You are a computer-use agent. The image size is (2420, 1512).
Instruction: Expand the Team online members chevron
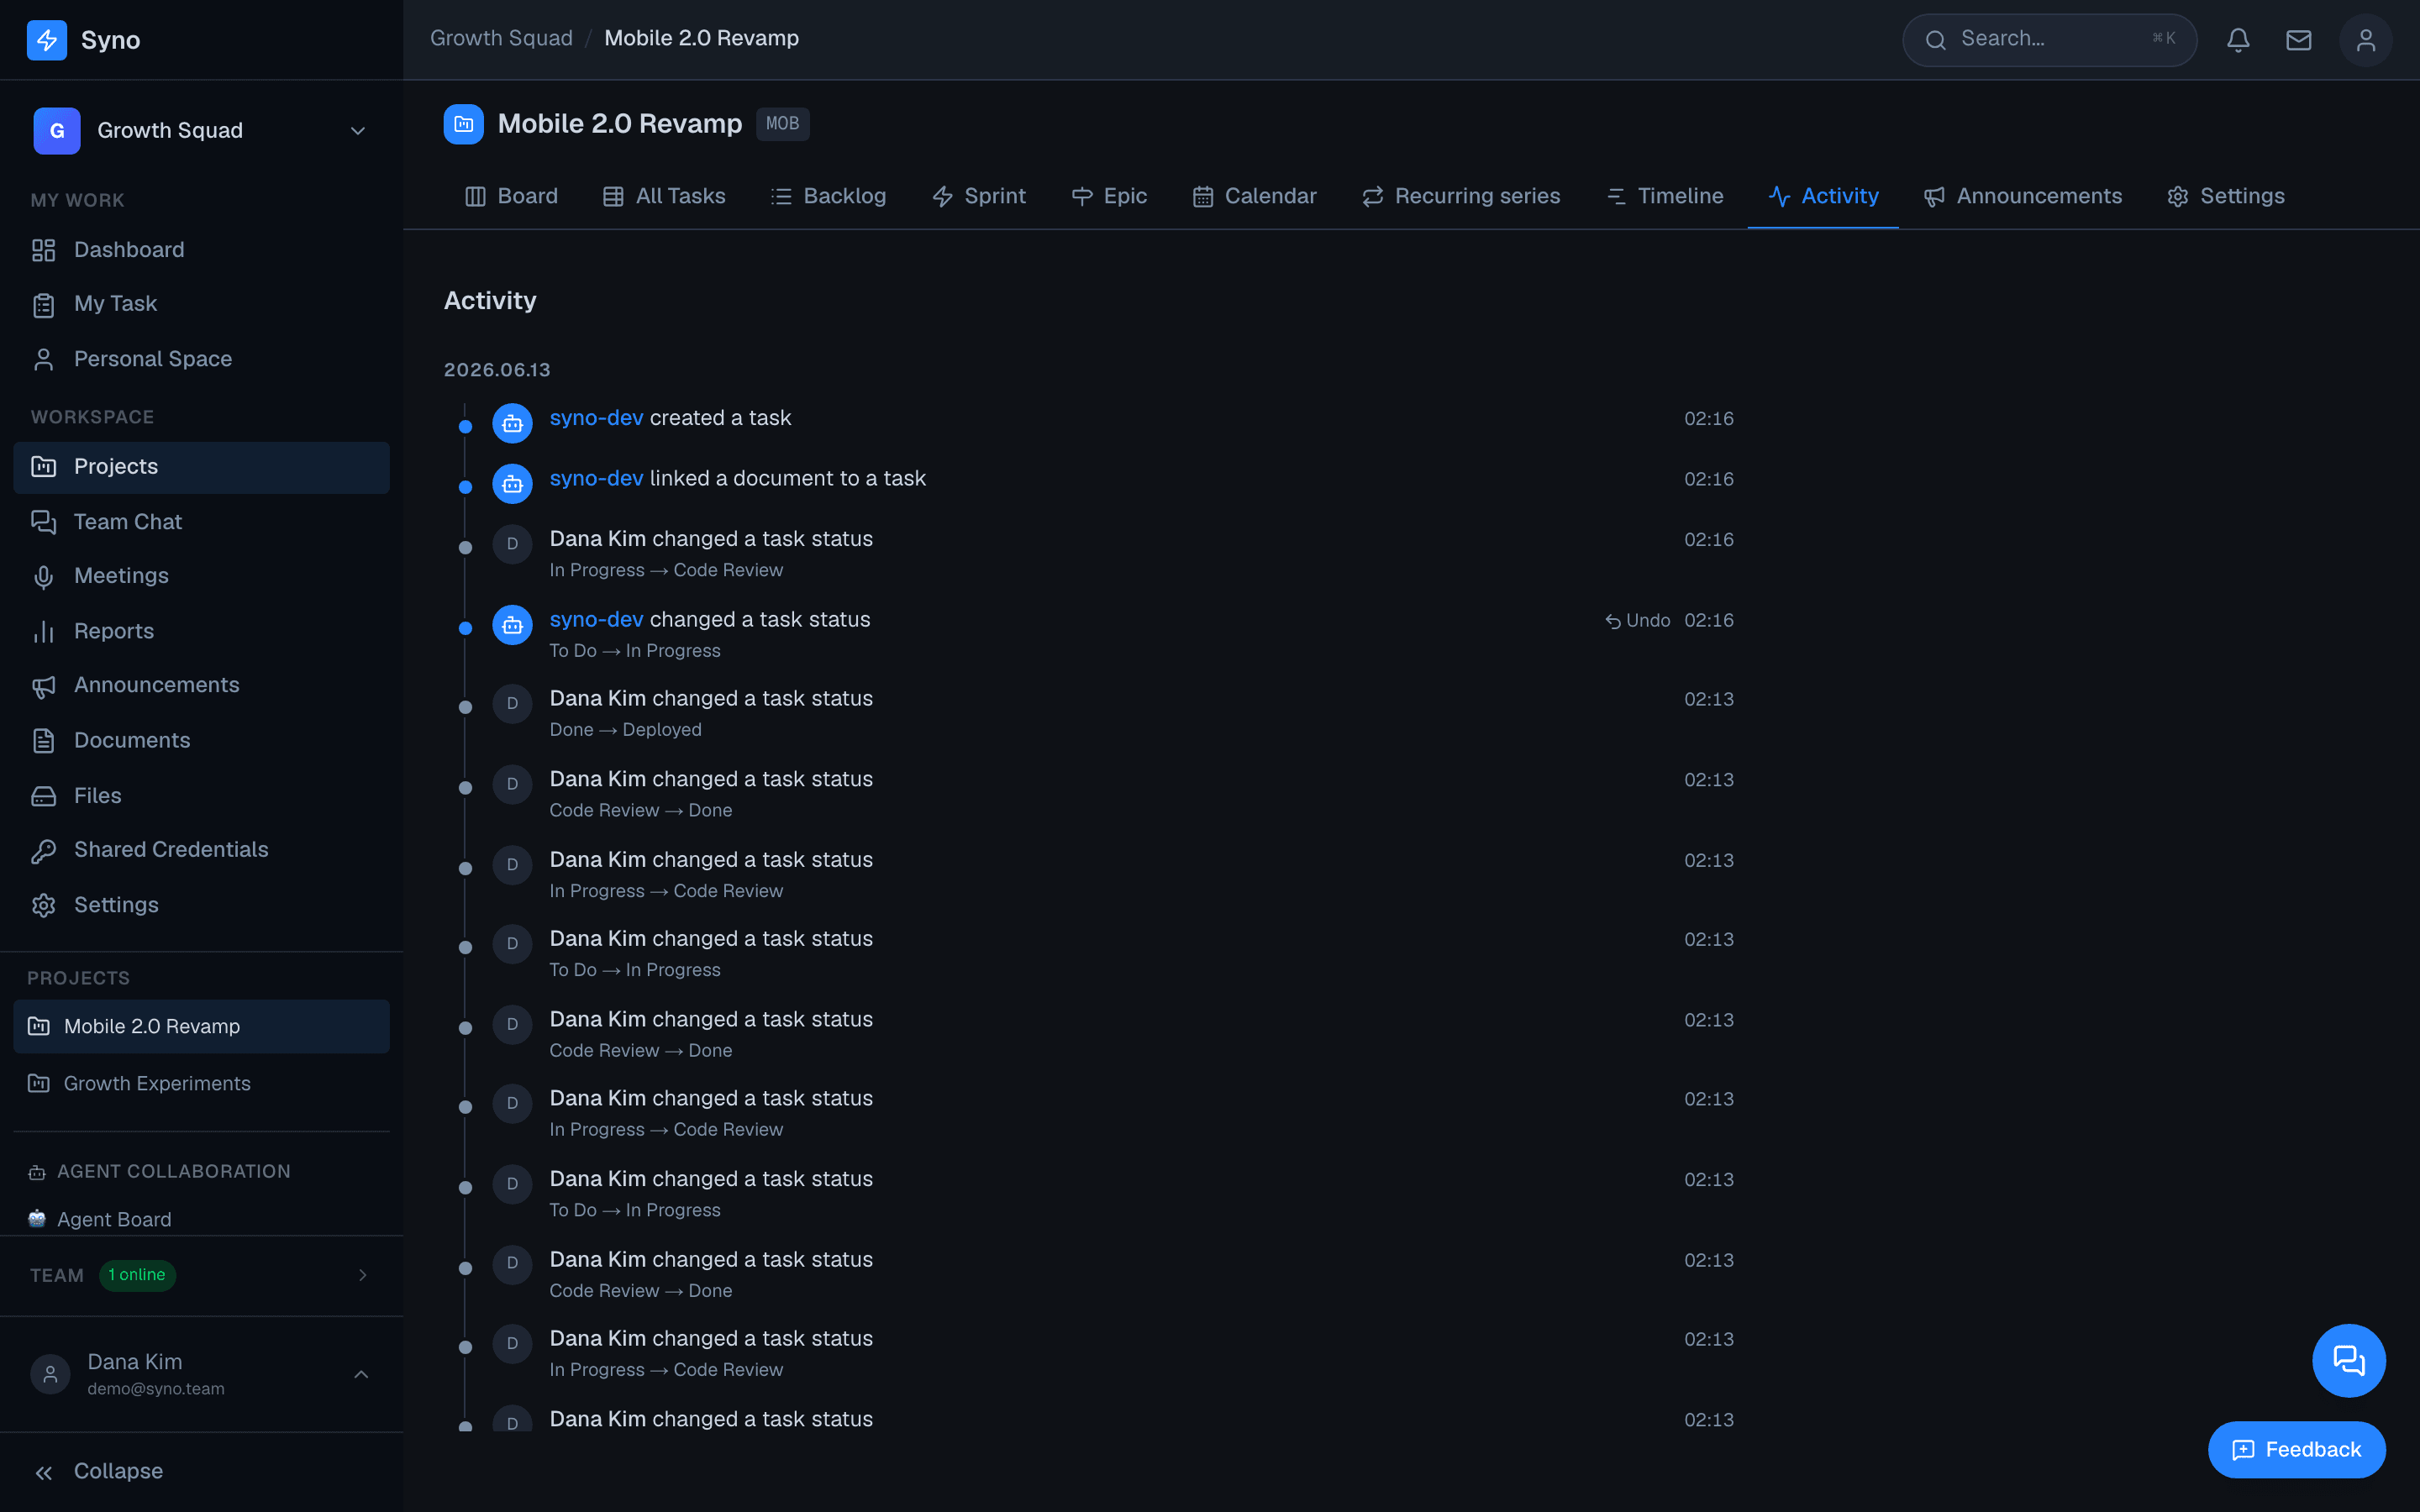click(x=362, y=1275)
